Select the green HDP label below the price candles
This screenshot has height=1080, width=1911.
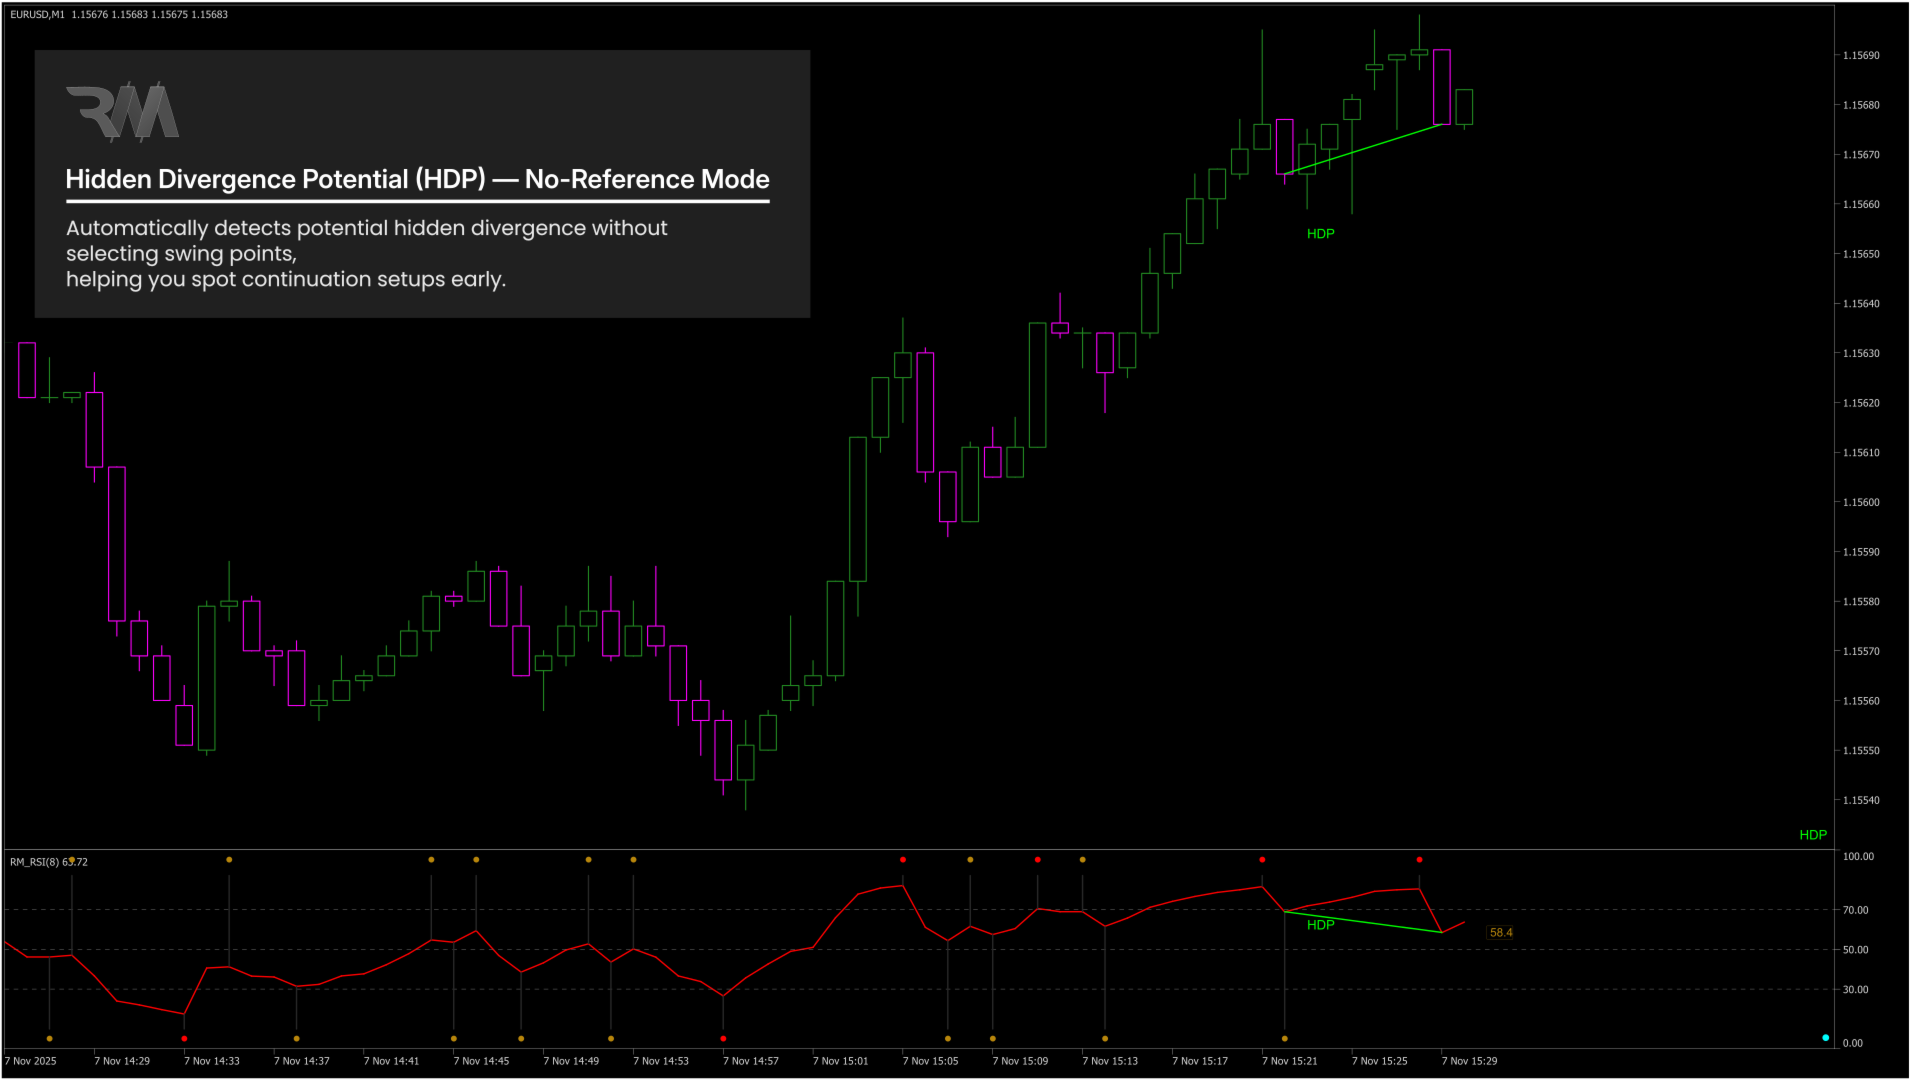[1320, 234]
